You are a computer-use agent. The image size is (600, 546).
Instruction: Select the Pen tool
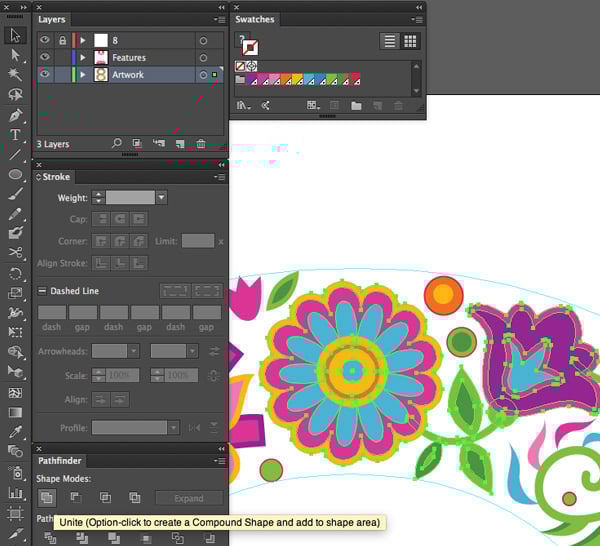tap(15, 115)
